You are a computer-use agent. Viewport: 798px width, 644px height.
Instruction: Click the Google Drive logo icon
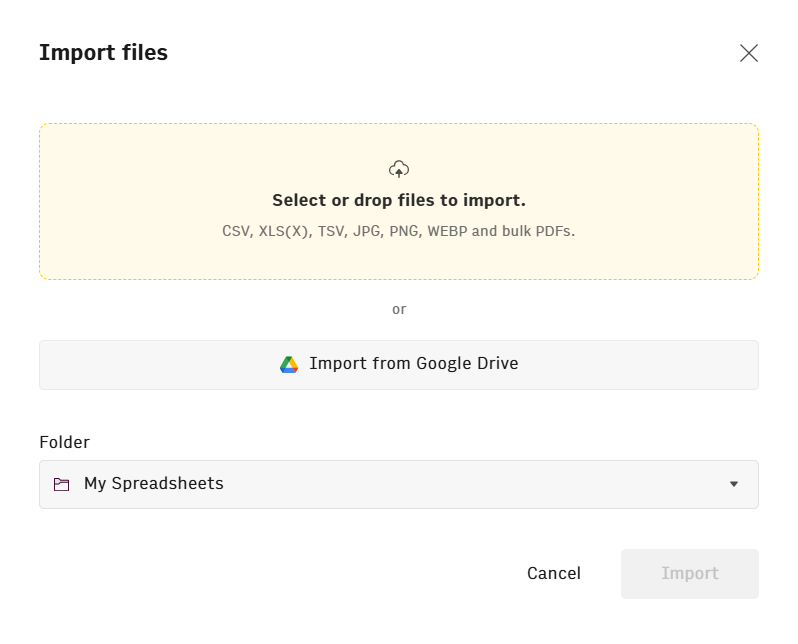tap(289, 365)
